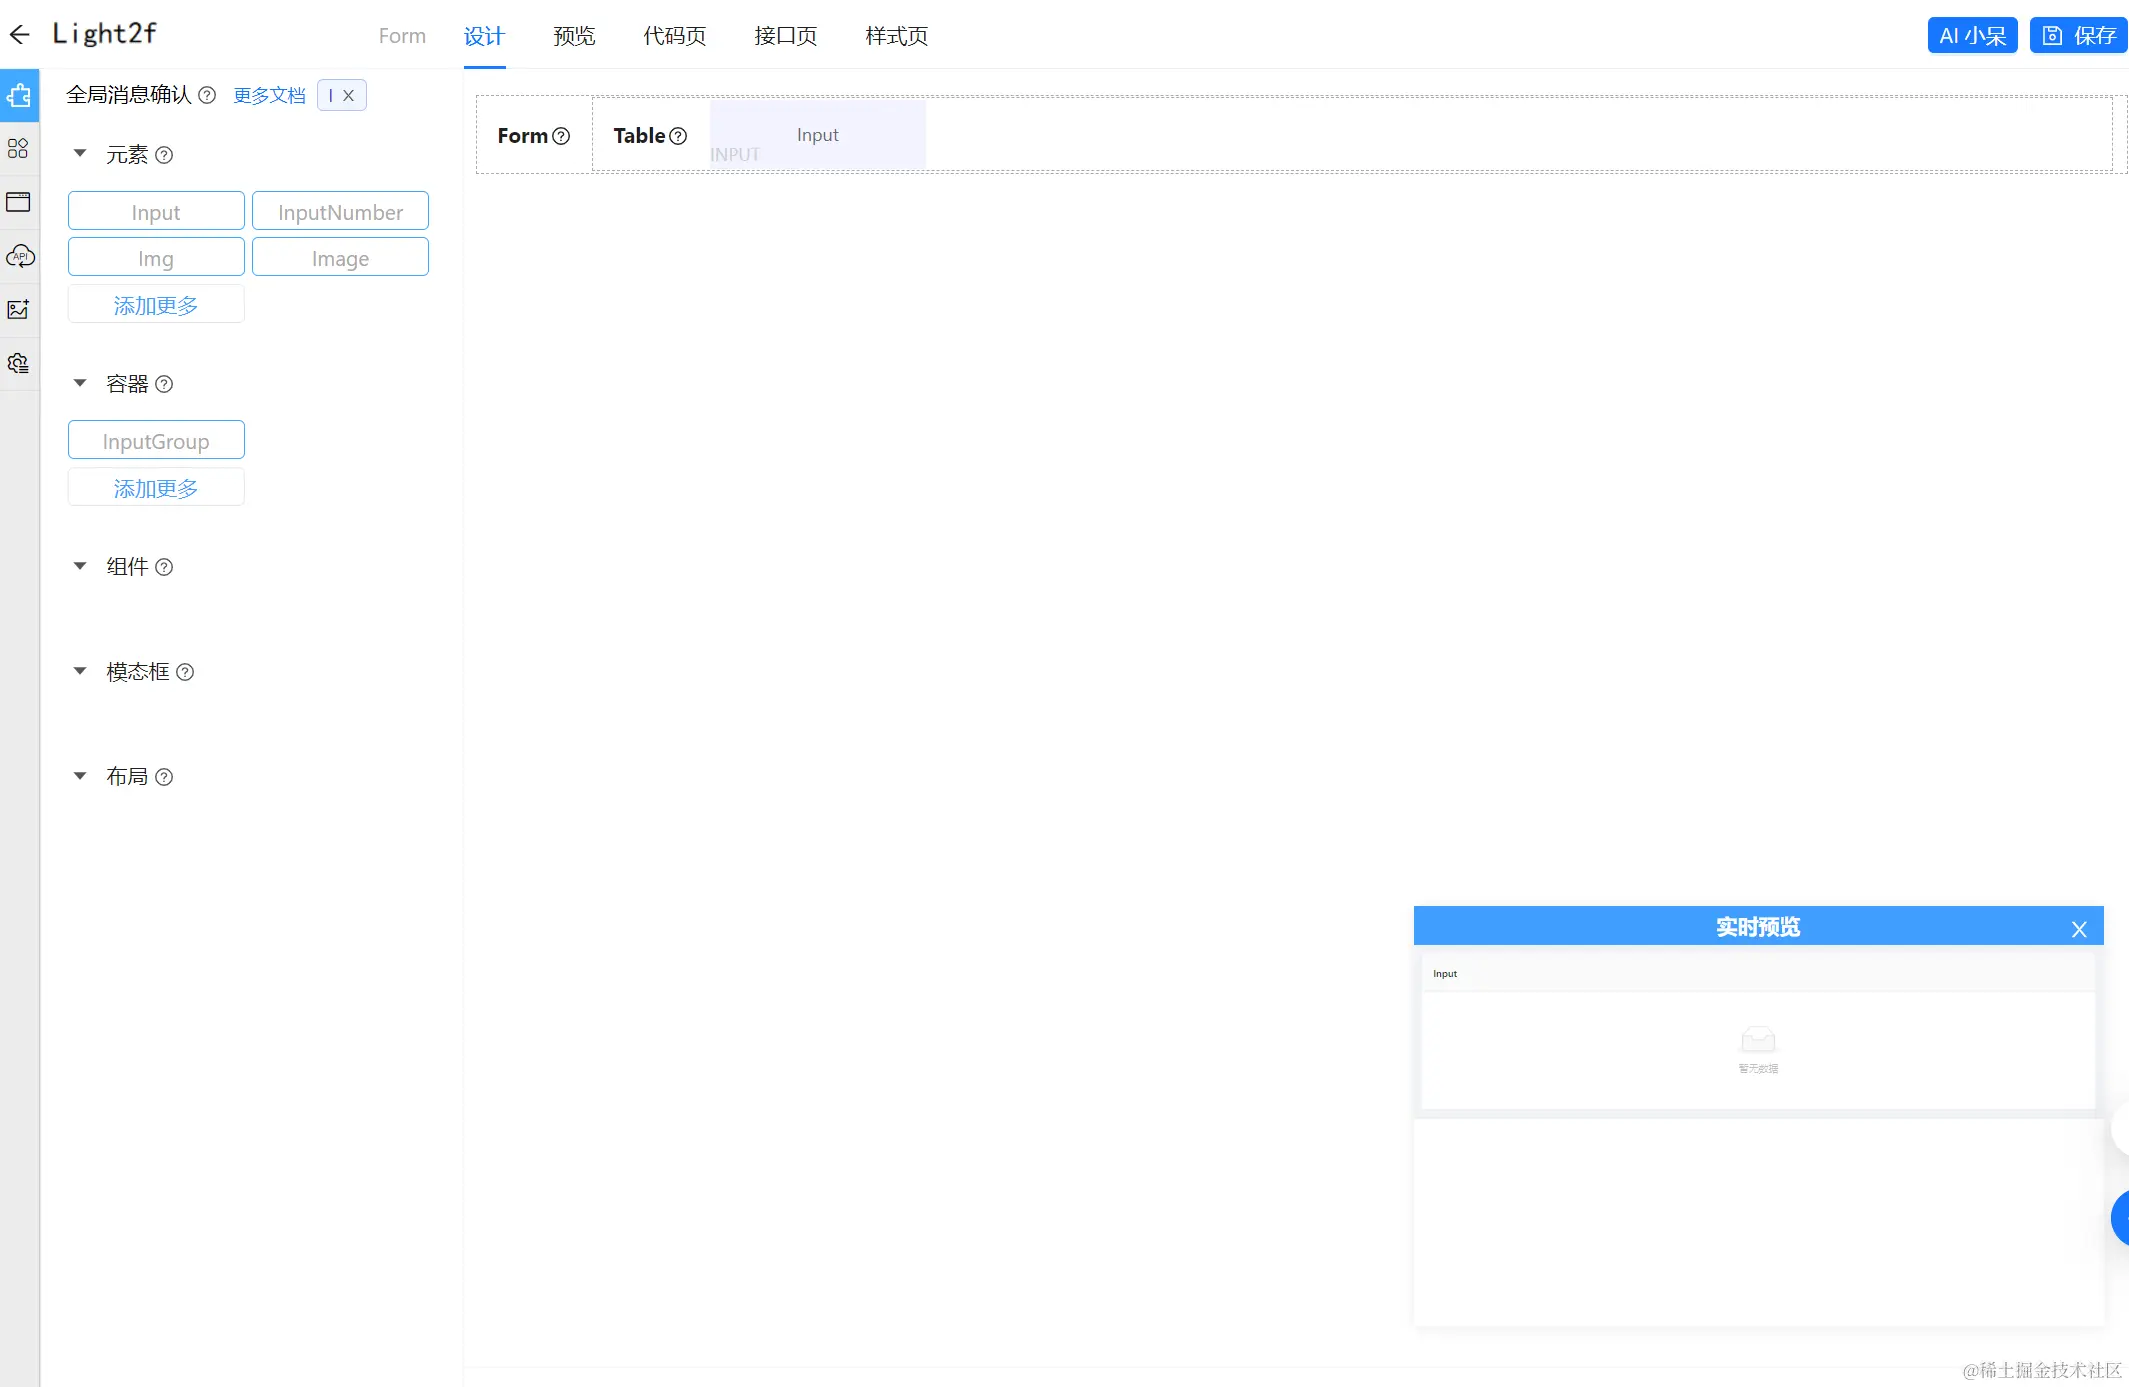Open the window layout sidebar icon
The image size is (2129, 1387).
click(19, 202)
